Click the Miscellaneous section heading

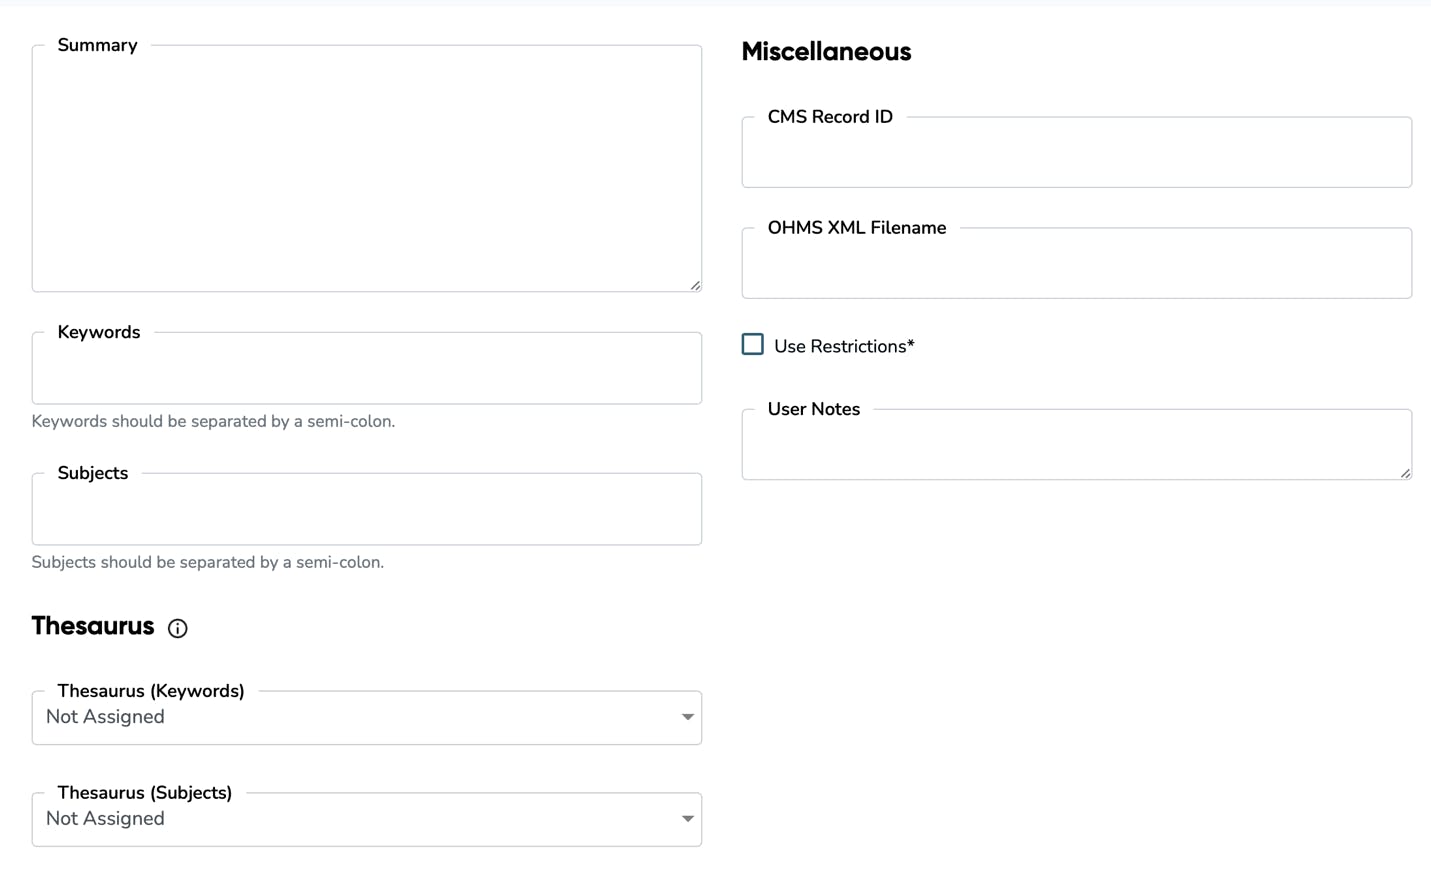(826, 51)
